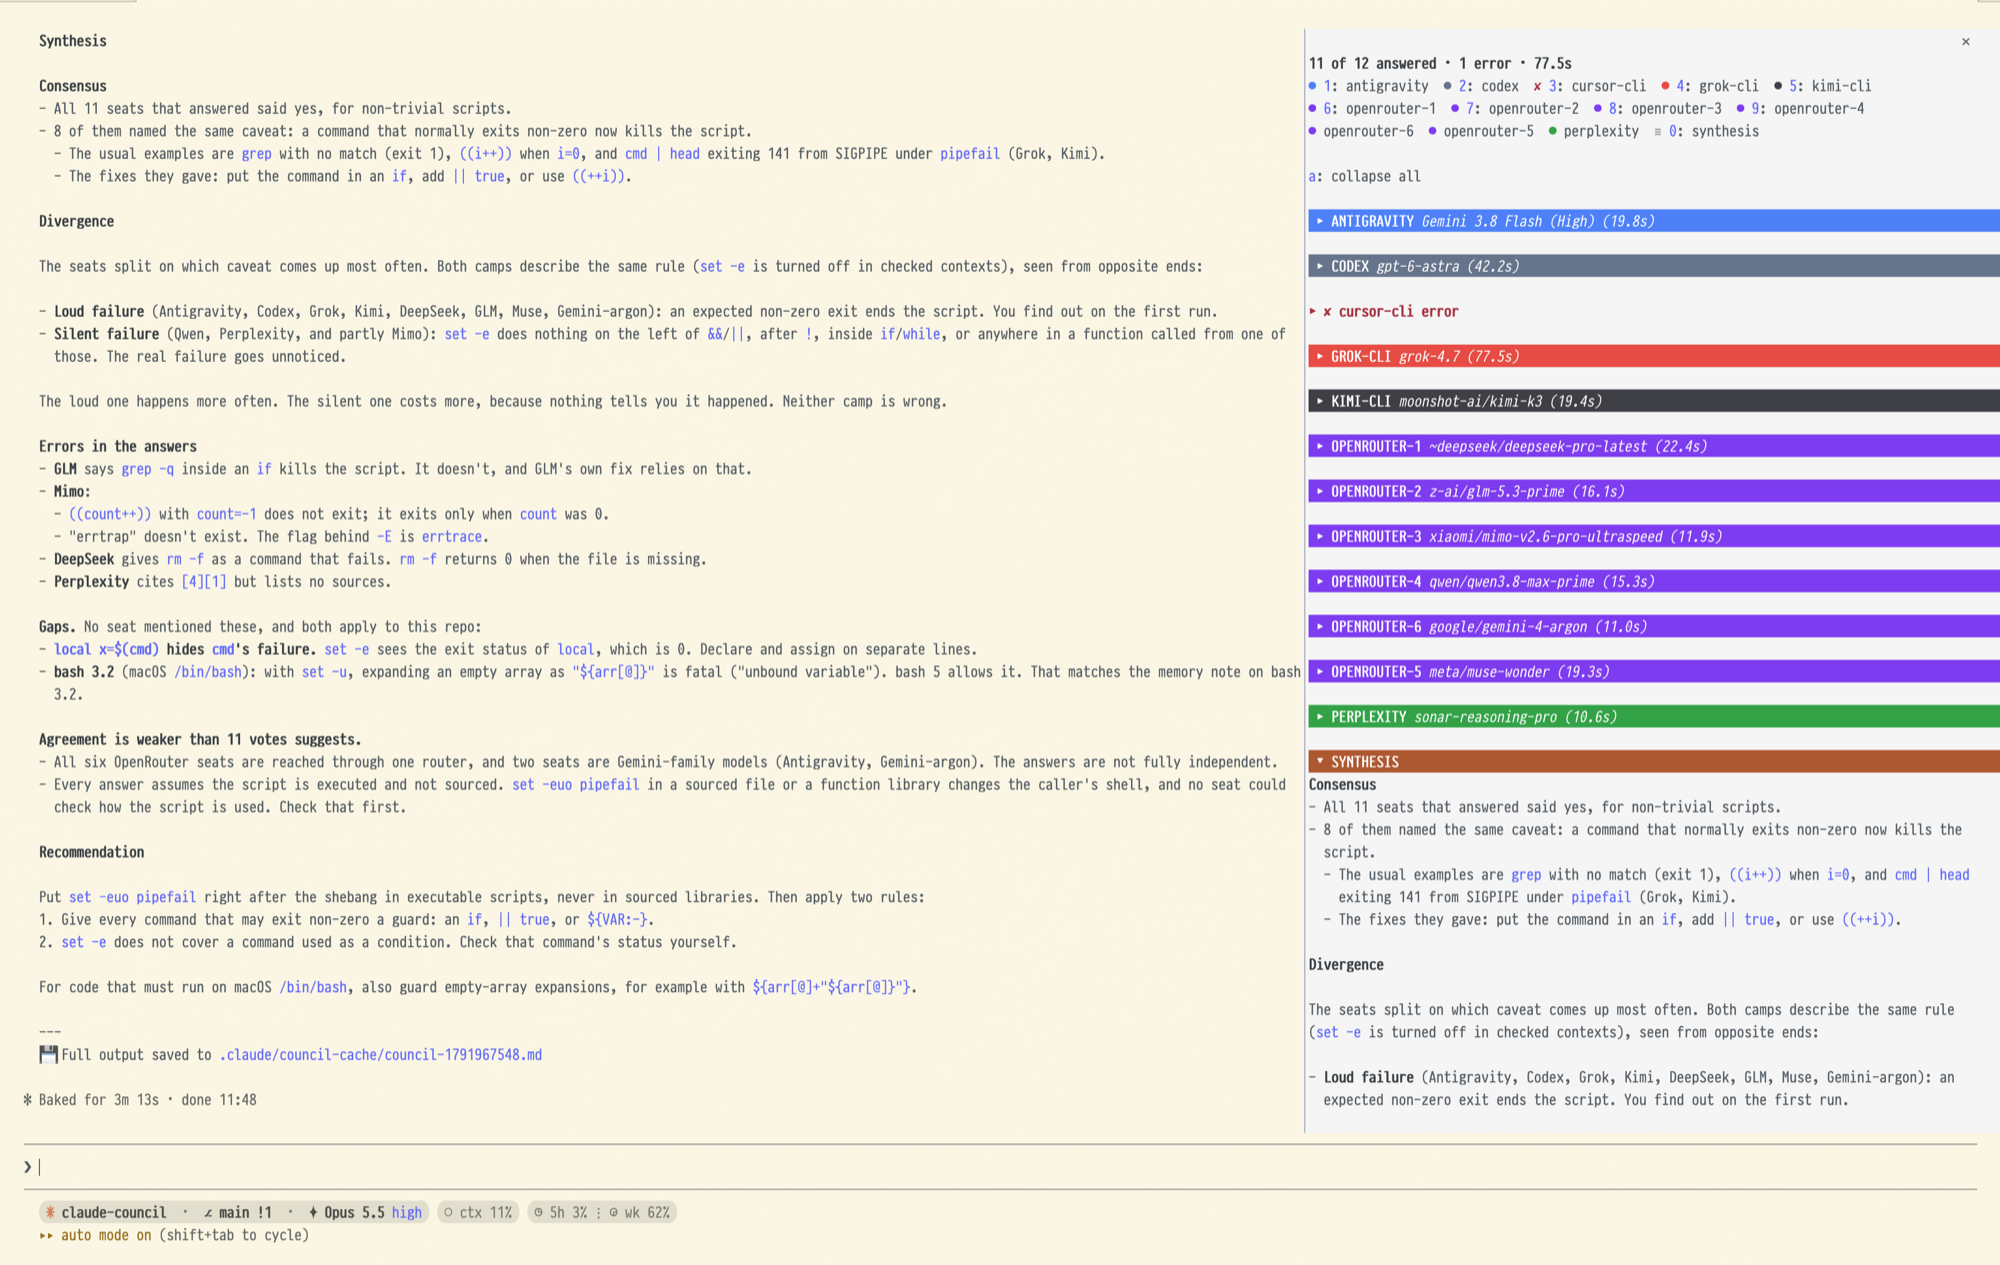
Task: Click the 5h 3% usage timer badge
Action: [560, 1212]
